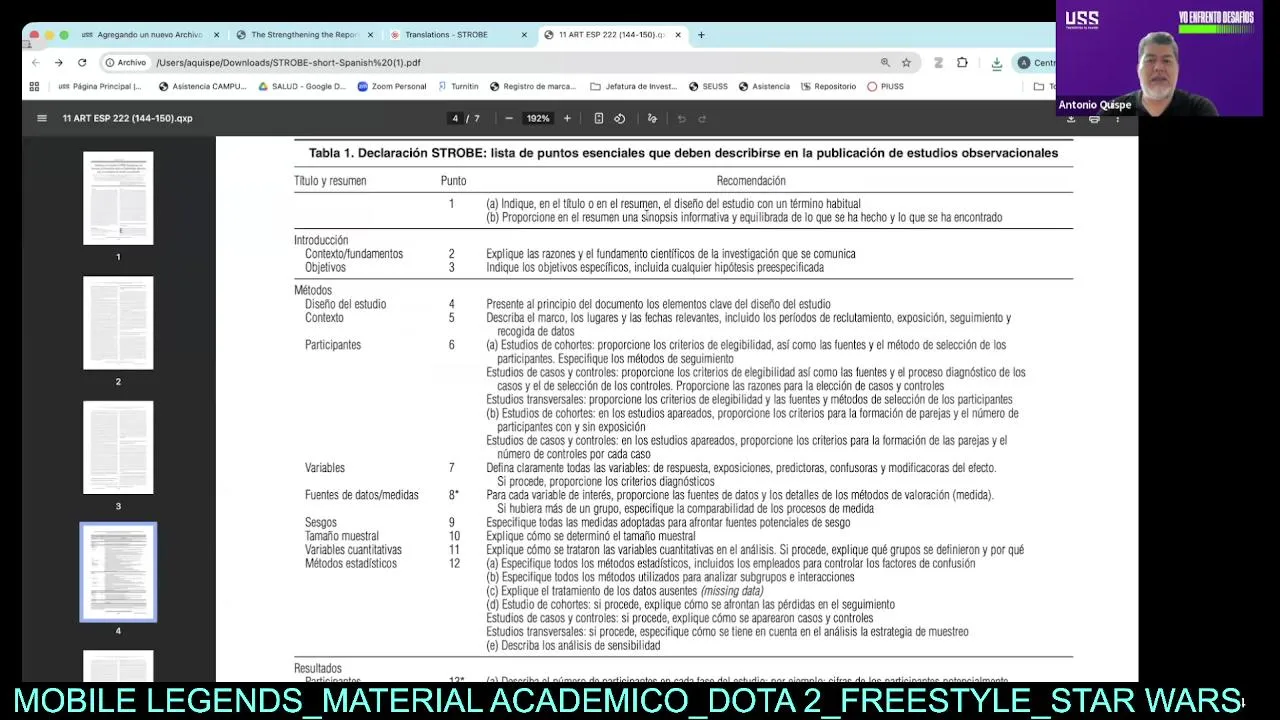Click the 'Resultados' section heading
Viewport: 1280px width, 720px height.
pos(318,668)
